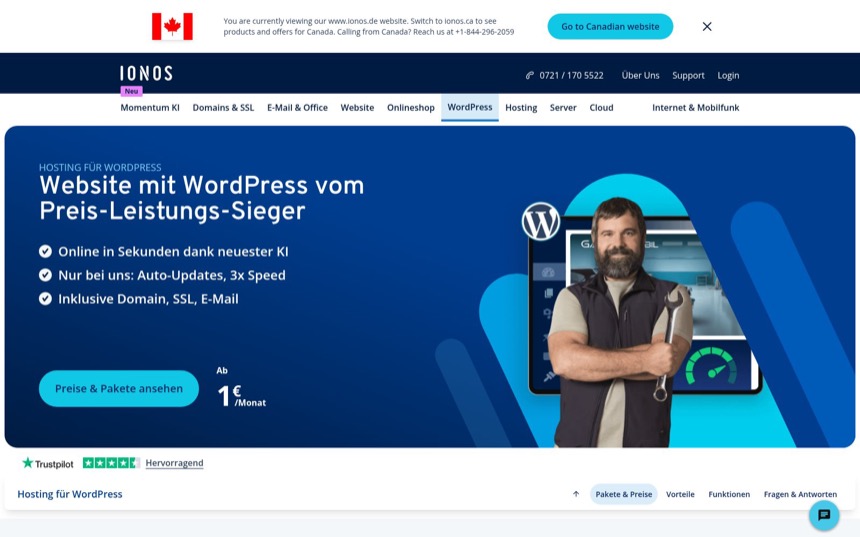Click the Neu badge above Momentum KI

click(132, 91)
